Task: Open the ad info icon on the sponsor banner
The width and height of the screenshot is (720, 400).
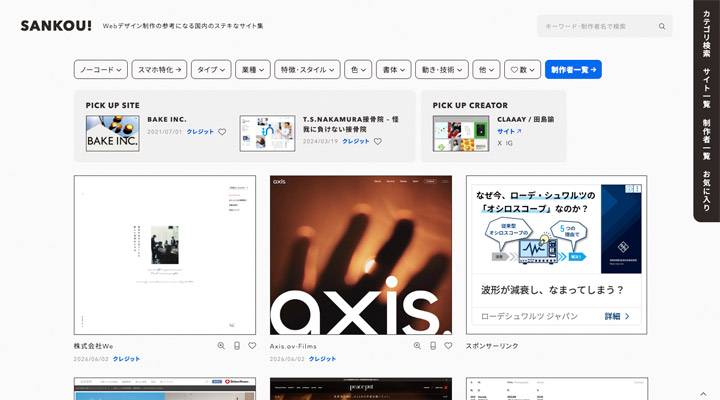Action: [x=630, y=189]
